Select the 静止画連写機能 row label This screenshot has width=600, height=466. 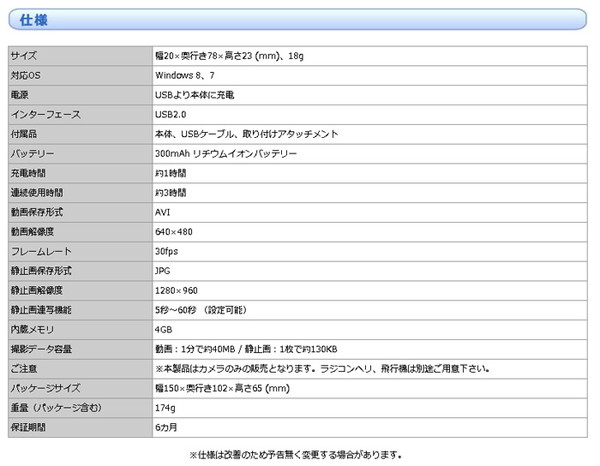pyautogui.click(x=41, y=309)
